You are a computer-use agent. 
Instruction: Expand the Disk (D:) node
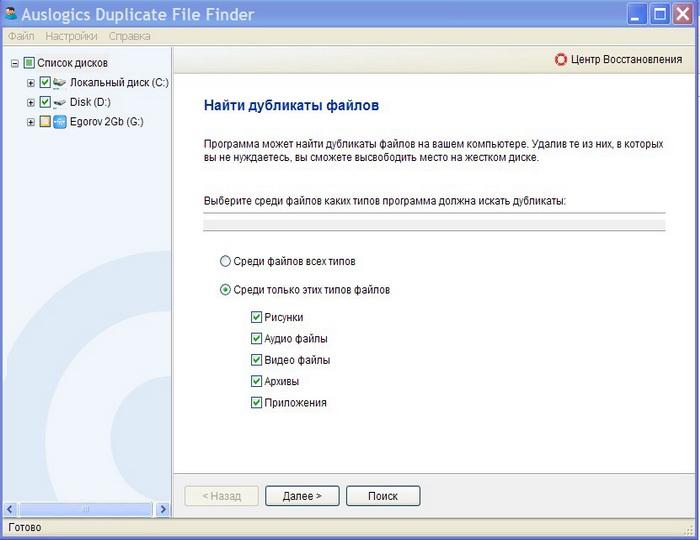point(30,103)
